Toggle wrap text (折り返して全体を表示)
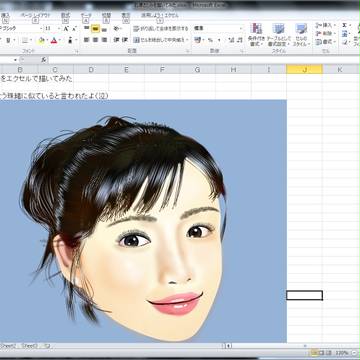The height and width of the screenshot is (360, 360). click(x=161, y=29)
